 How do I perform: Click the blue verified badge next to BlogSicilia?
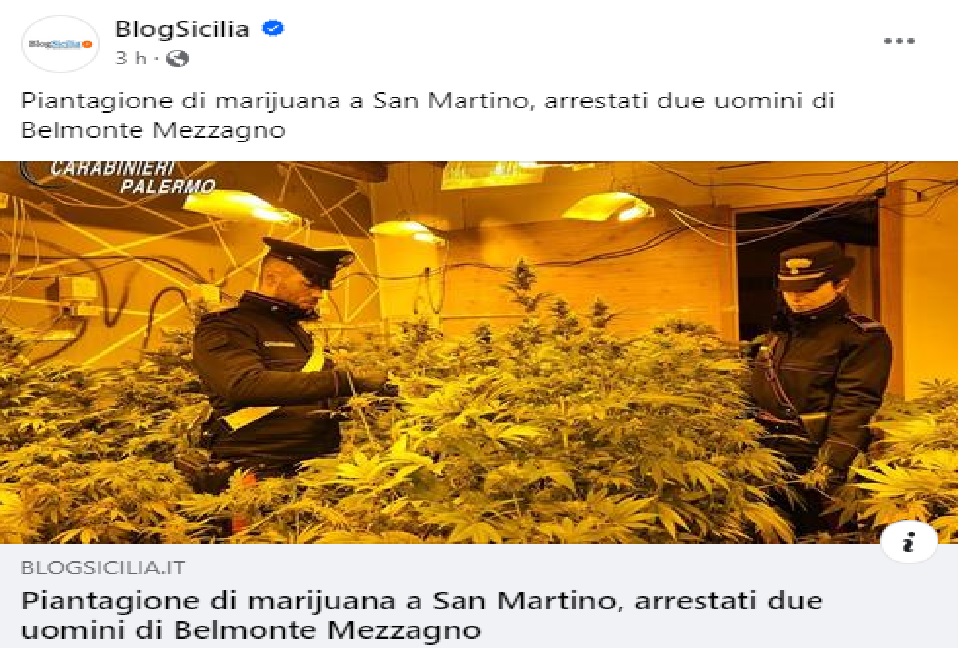(x=273, y=28)
